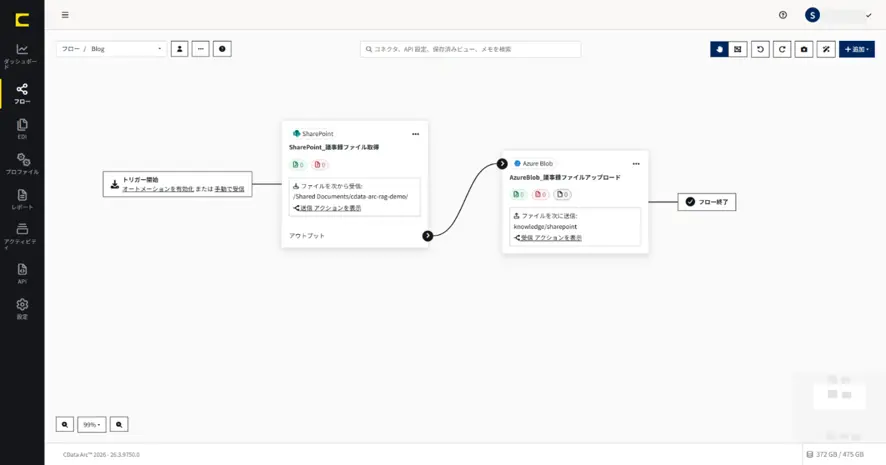
Task: Select the AzureBlob_議事録ファイルアップロード connector title
Action: (x=565, y=177)
